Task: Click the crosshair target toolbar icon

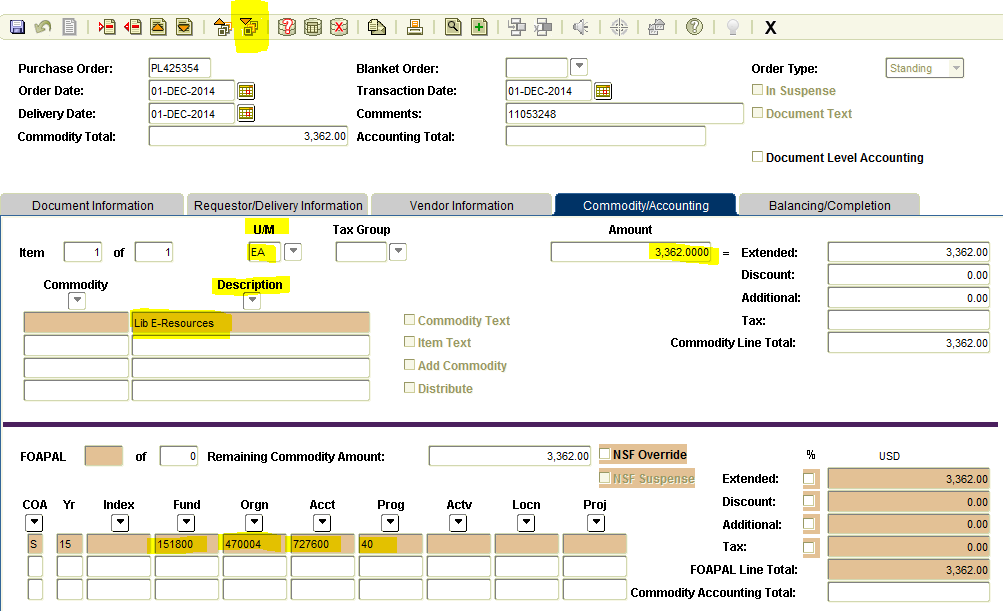Action: click(619, 27)
